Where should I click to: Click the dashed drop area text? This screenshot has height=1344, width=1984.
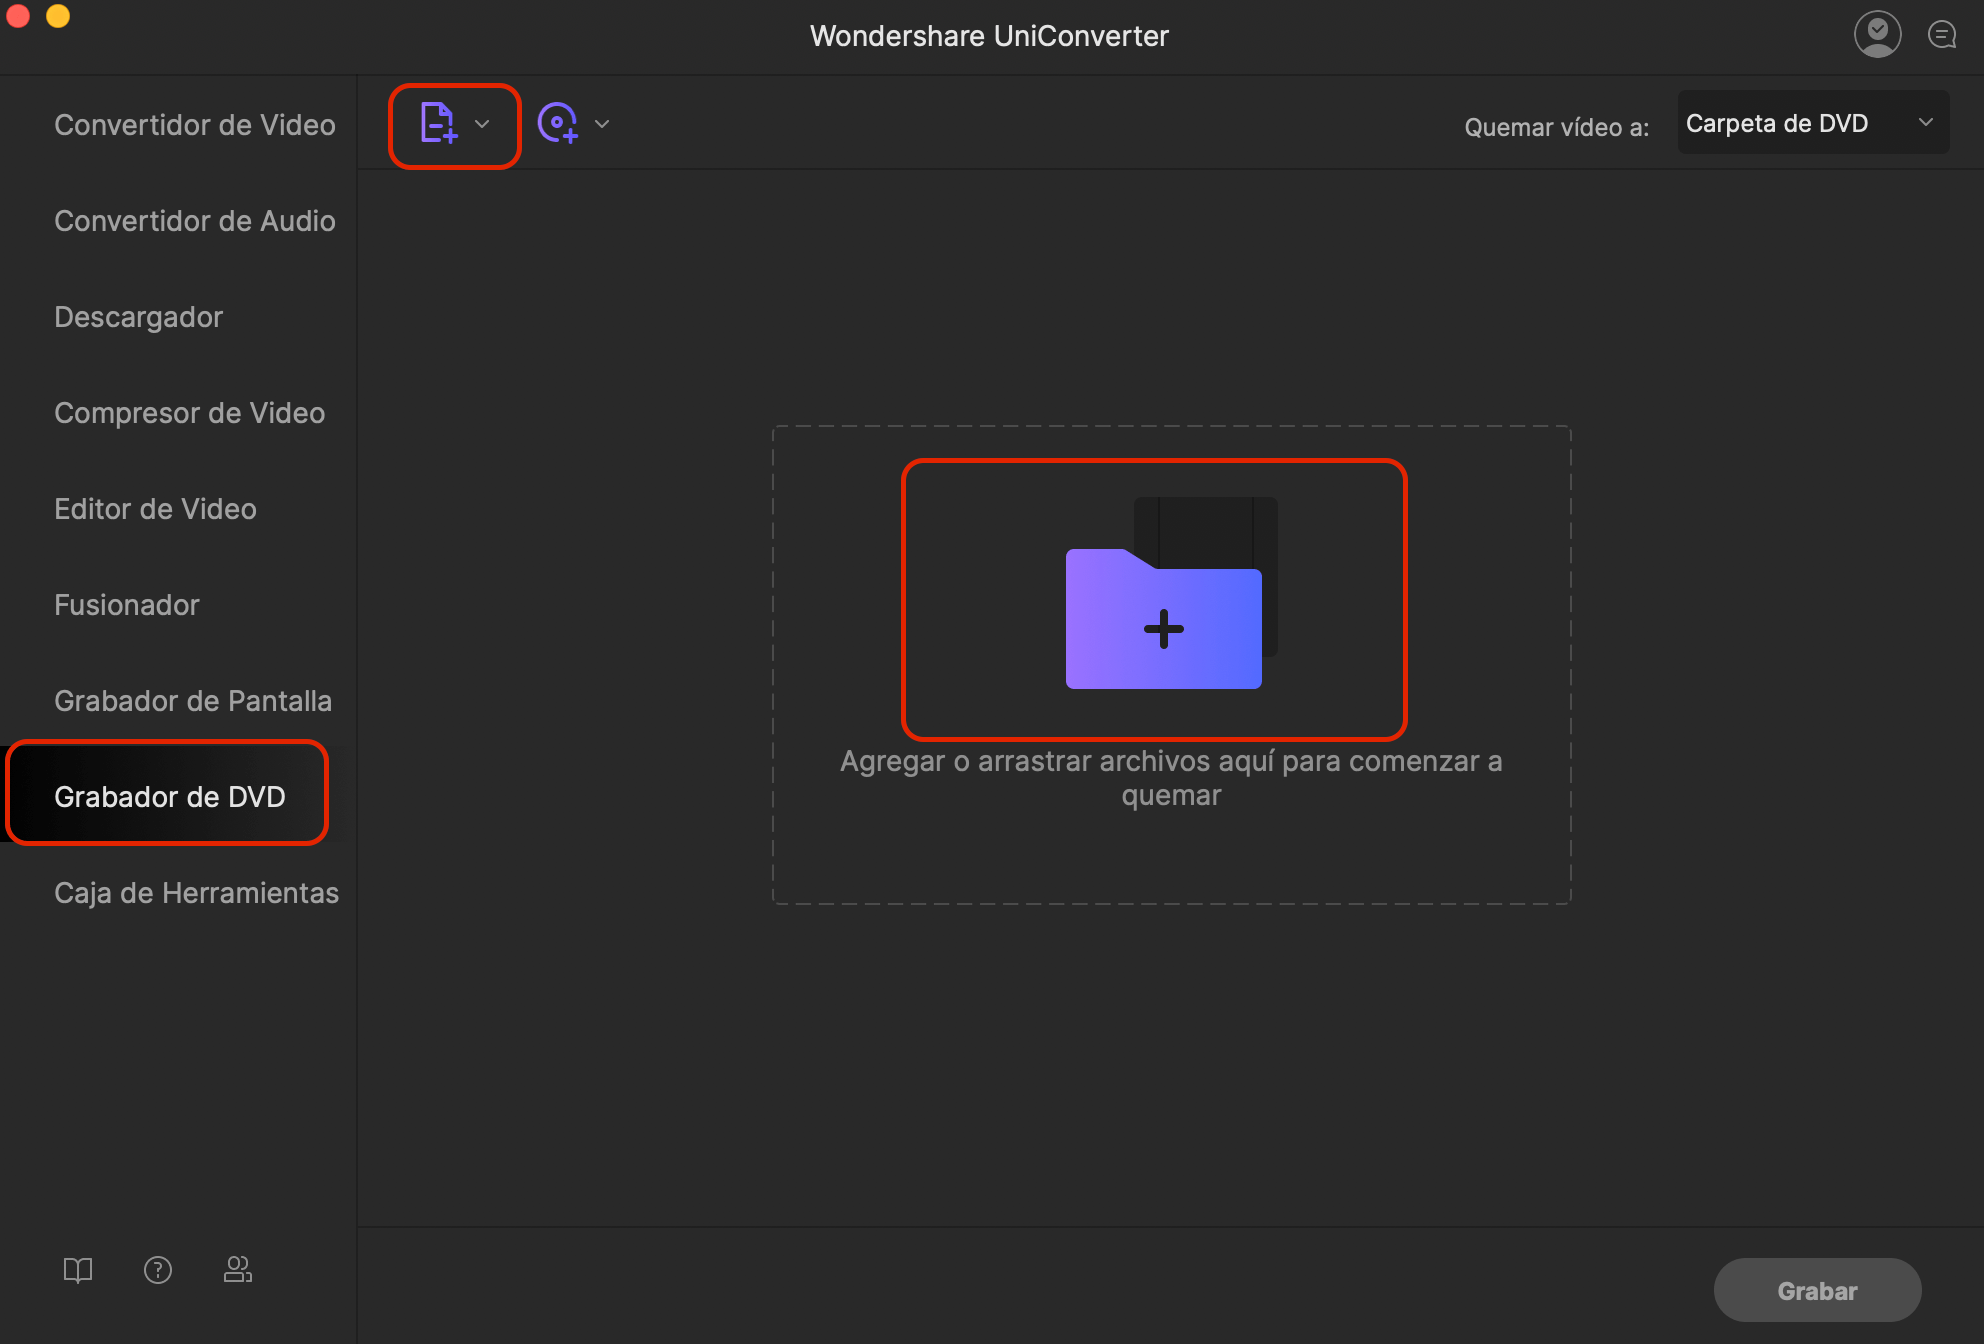(1171, 778)
